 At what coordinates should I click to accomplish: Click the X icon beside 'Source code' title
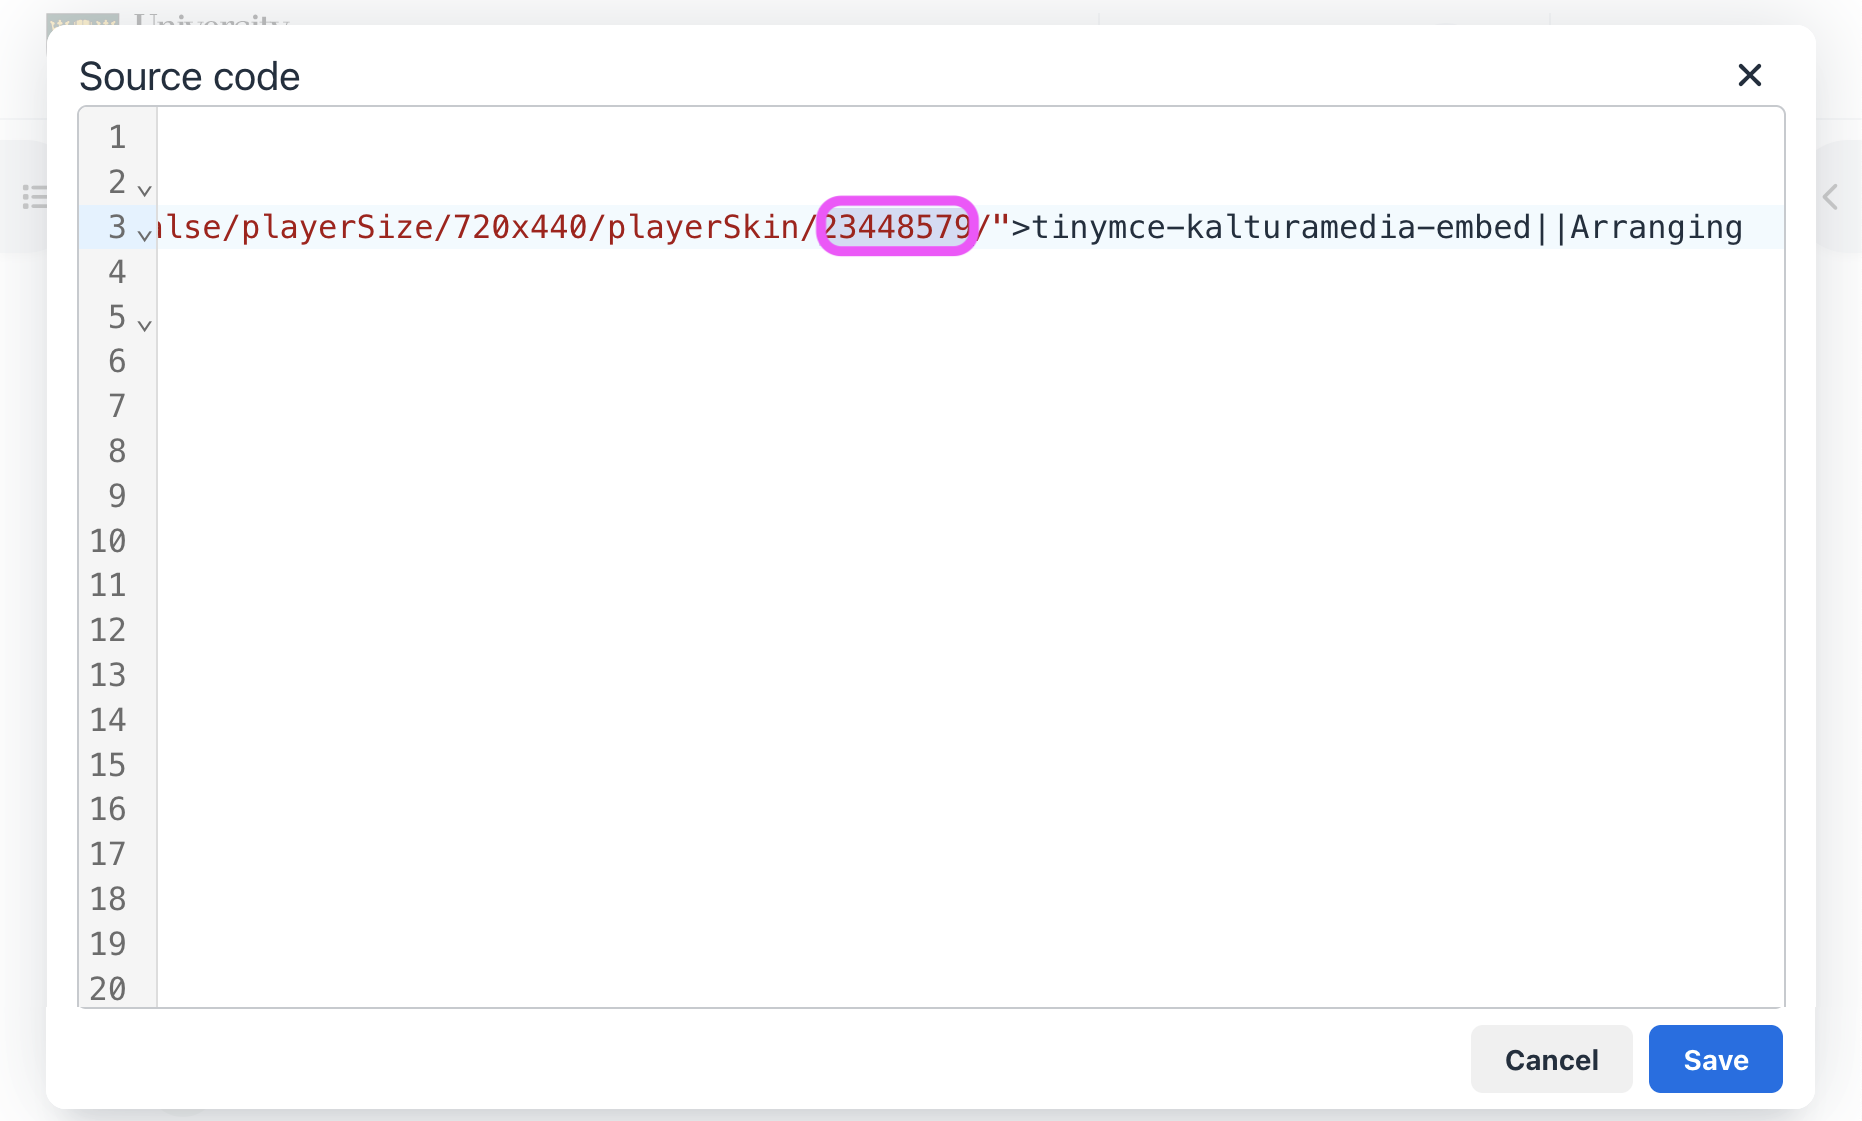(x=1749, y=75)
